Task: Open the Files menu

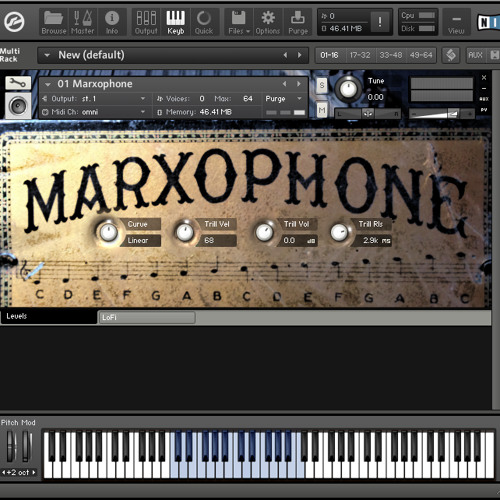Action: pyautogui.click(x=239, y=22)
